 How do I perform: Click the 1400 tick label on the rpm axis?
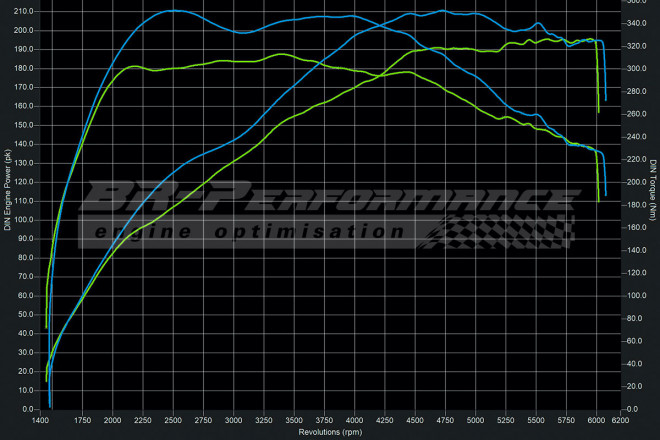click(x=42, y=423)
